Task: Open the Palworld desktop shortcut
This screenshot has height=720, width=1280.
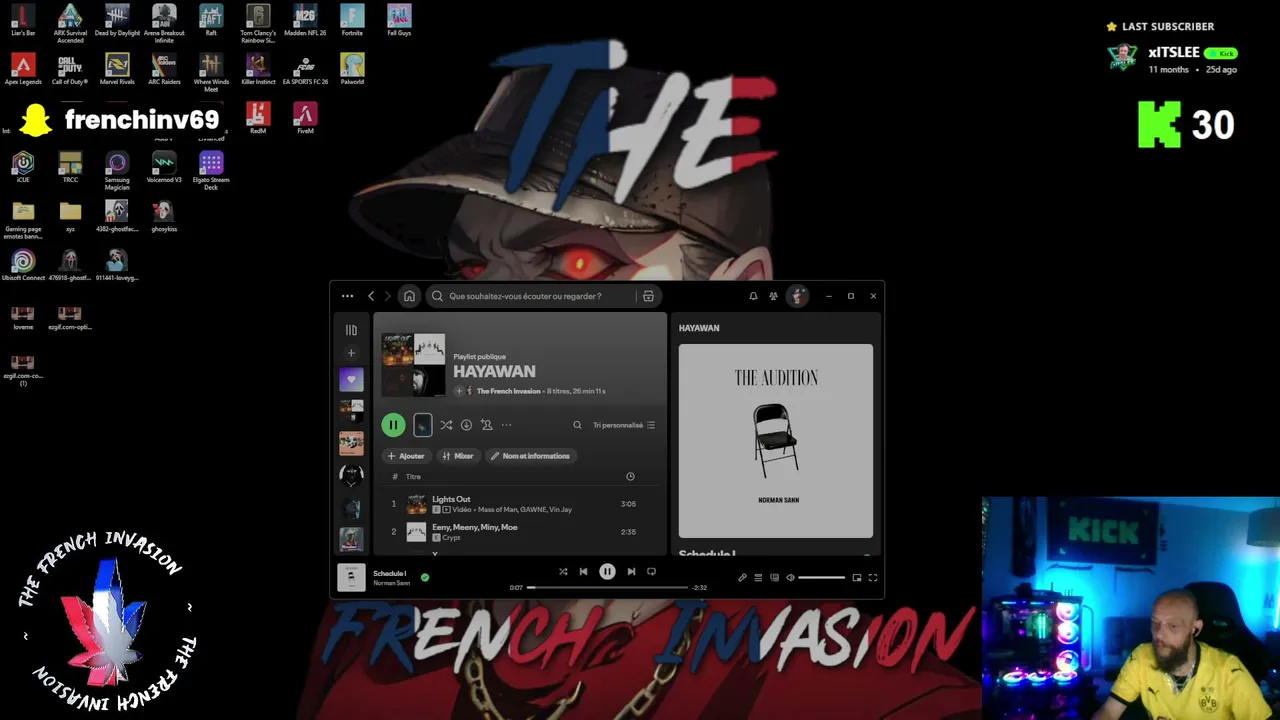Action: pos(352,69)
